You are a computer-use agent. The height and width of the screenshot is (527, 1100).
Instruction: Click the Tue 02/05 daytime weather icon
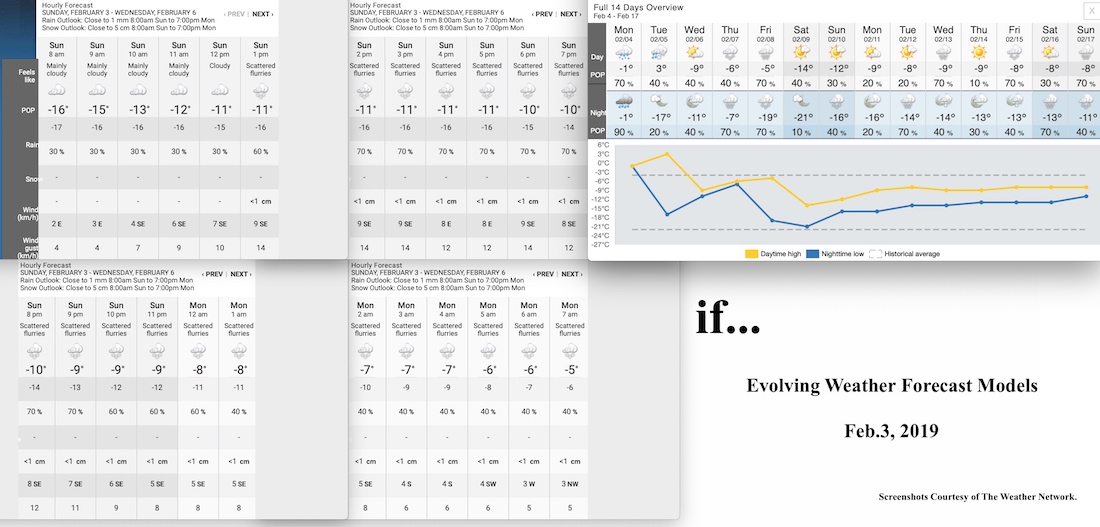(x=659, y=53)
